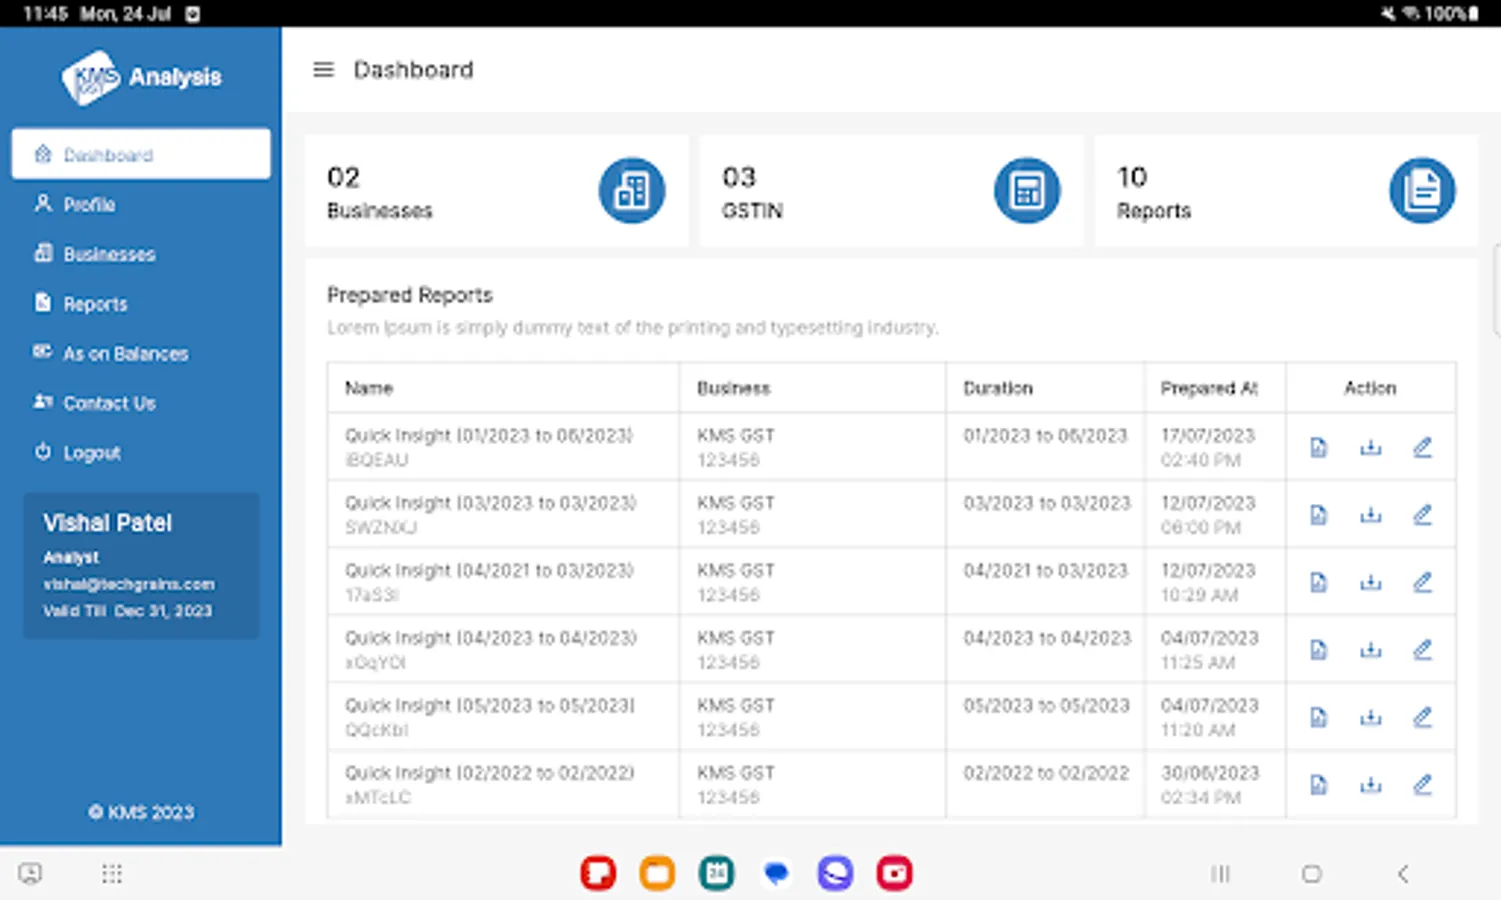Tap the Android back navigation arrow

click(1403, 874)
